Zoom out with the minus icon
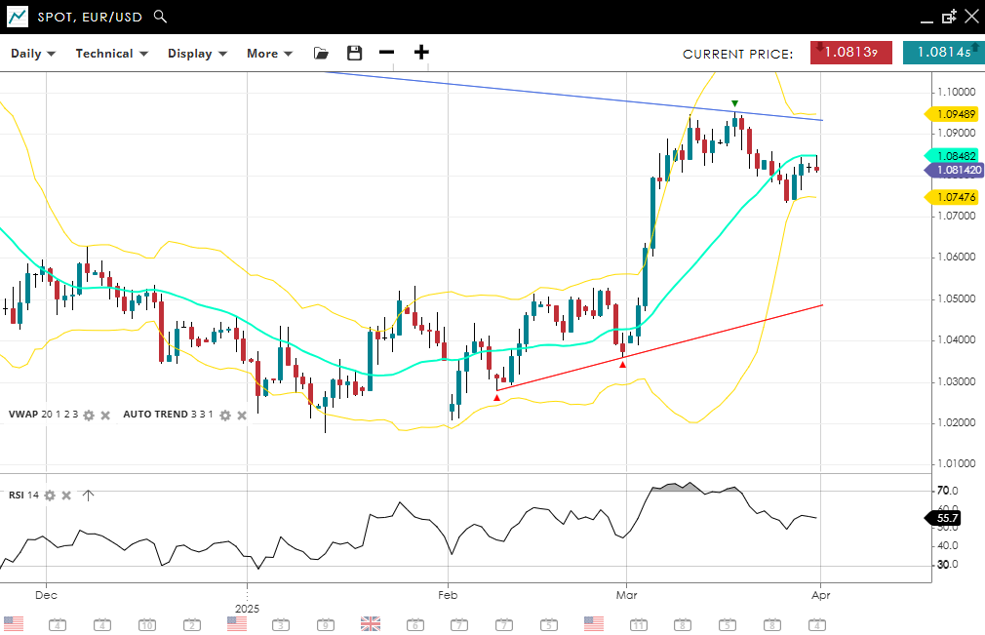Image resolution: width=985 pixels, height=635 pixels. (387, 53)
